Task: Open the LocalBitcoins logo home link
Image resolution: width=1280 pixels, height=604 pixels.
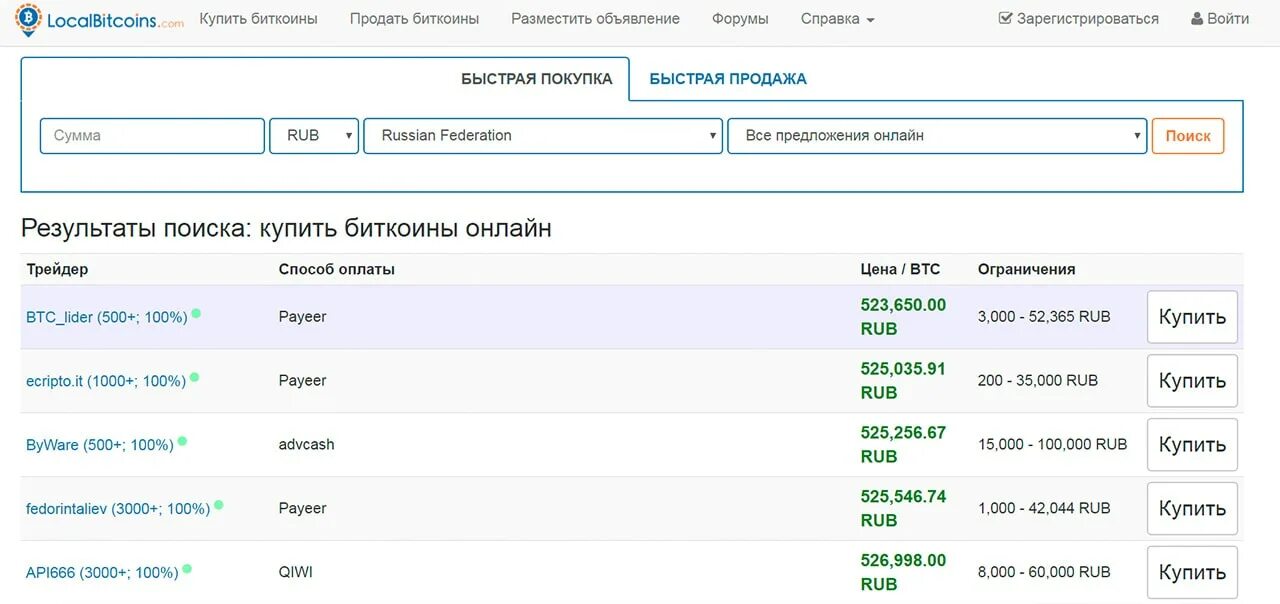Action: click(100, 19)
